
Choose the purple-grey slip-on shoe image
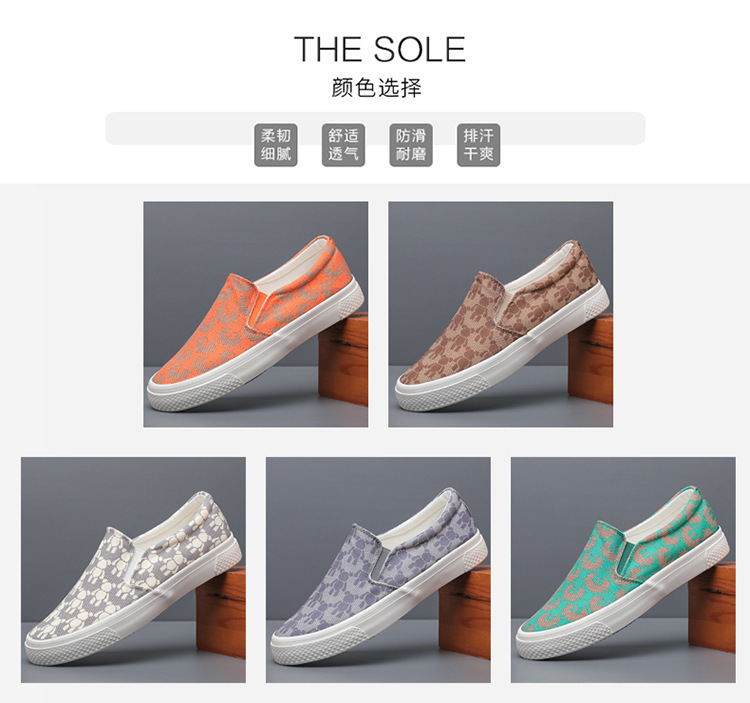(378, 570)
